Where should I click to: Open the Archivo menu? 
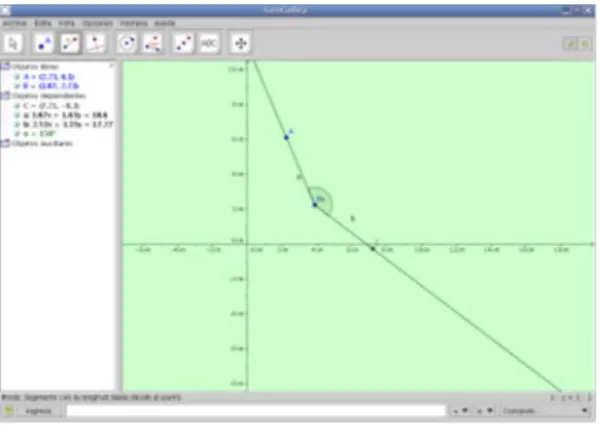pos(15,23)
